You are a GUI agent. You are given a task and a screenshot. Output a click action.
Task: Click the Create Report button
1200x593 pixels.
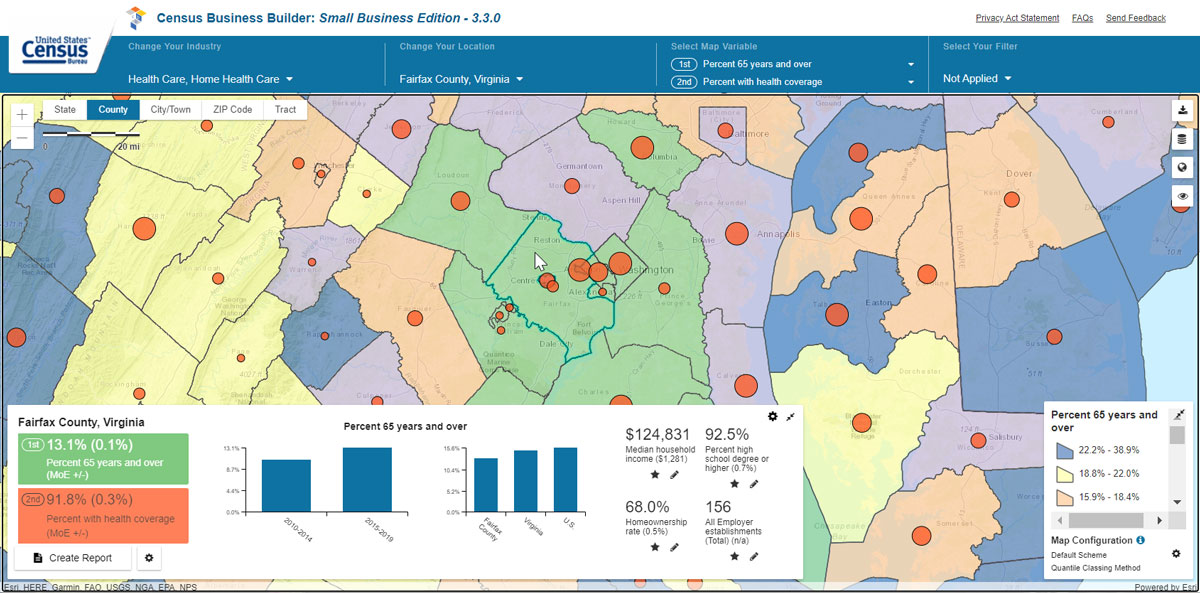click(x=73, y=557)
